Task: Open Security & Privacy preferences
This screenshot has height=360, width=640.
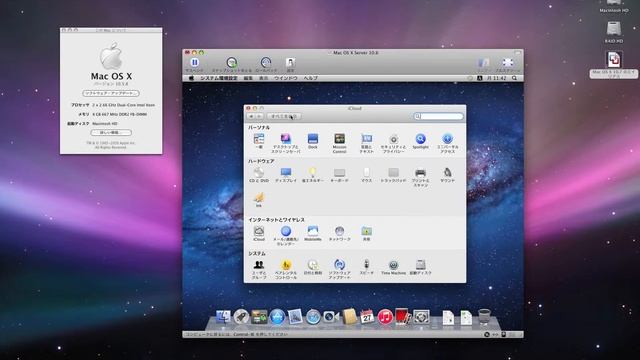Action: point(393,143)
